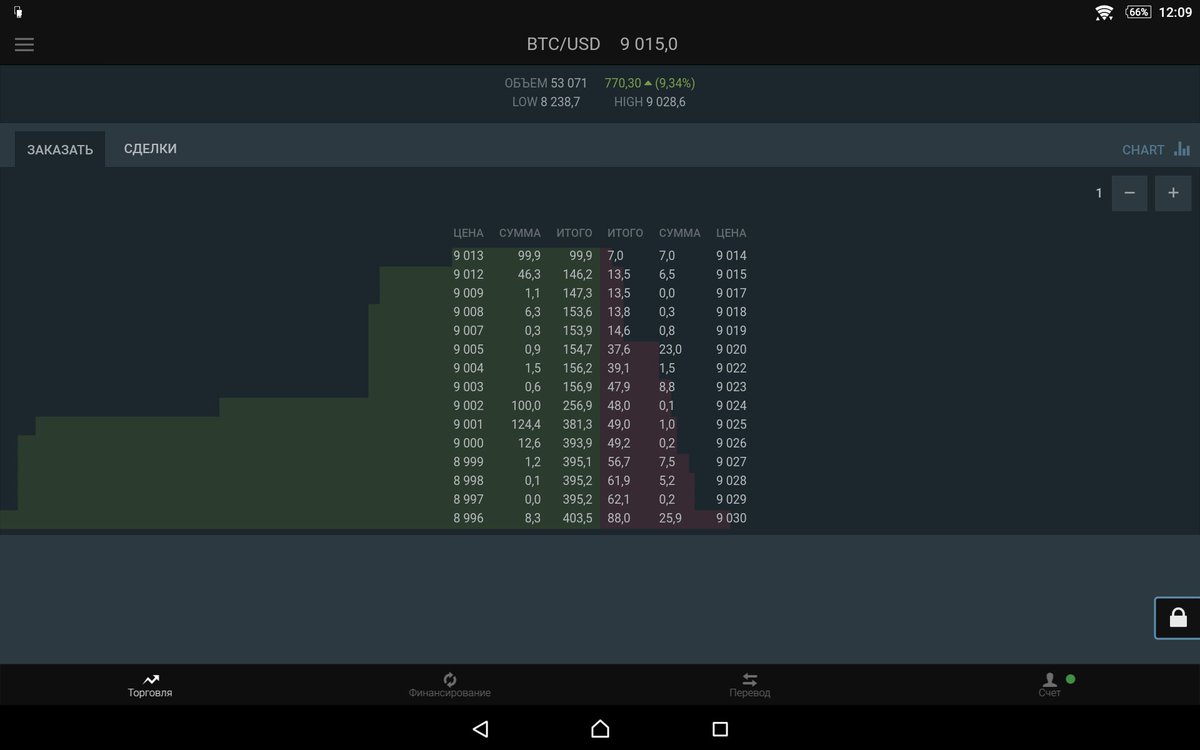Image resolution: width=1200 pixels, height=750 pixels.
Task: Tap the BTC/USD pair title
Action: pos(564,44)
